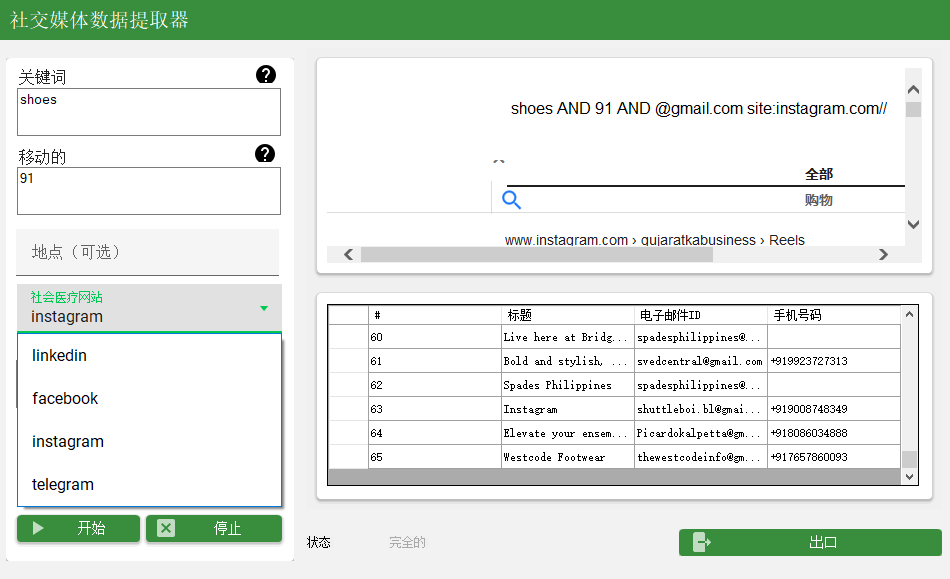Click the results table vertical scrollbar thumb
Image resolution: width=950 pixels, height=579 pixels.
point(909,459)
